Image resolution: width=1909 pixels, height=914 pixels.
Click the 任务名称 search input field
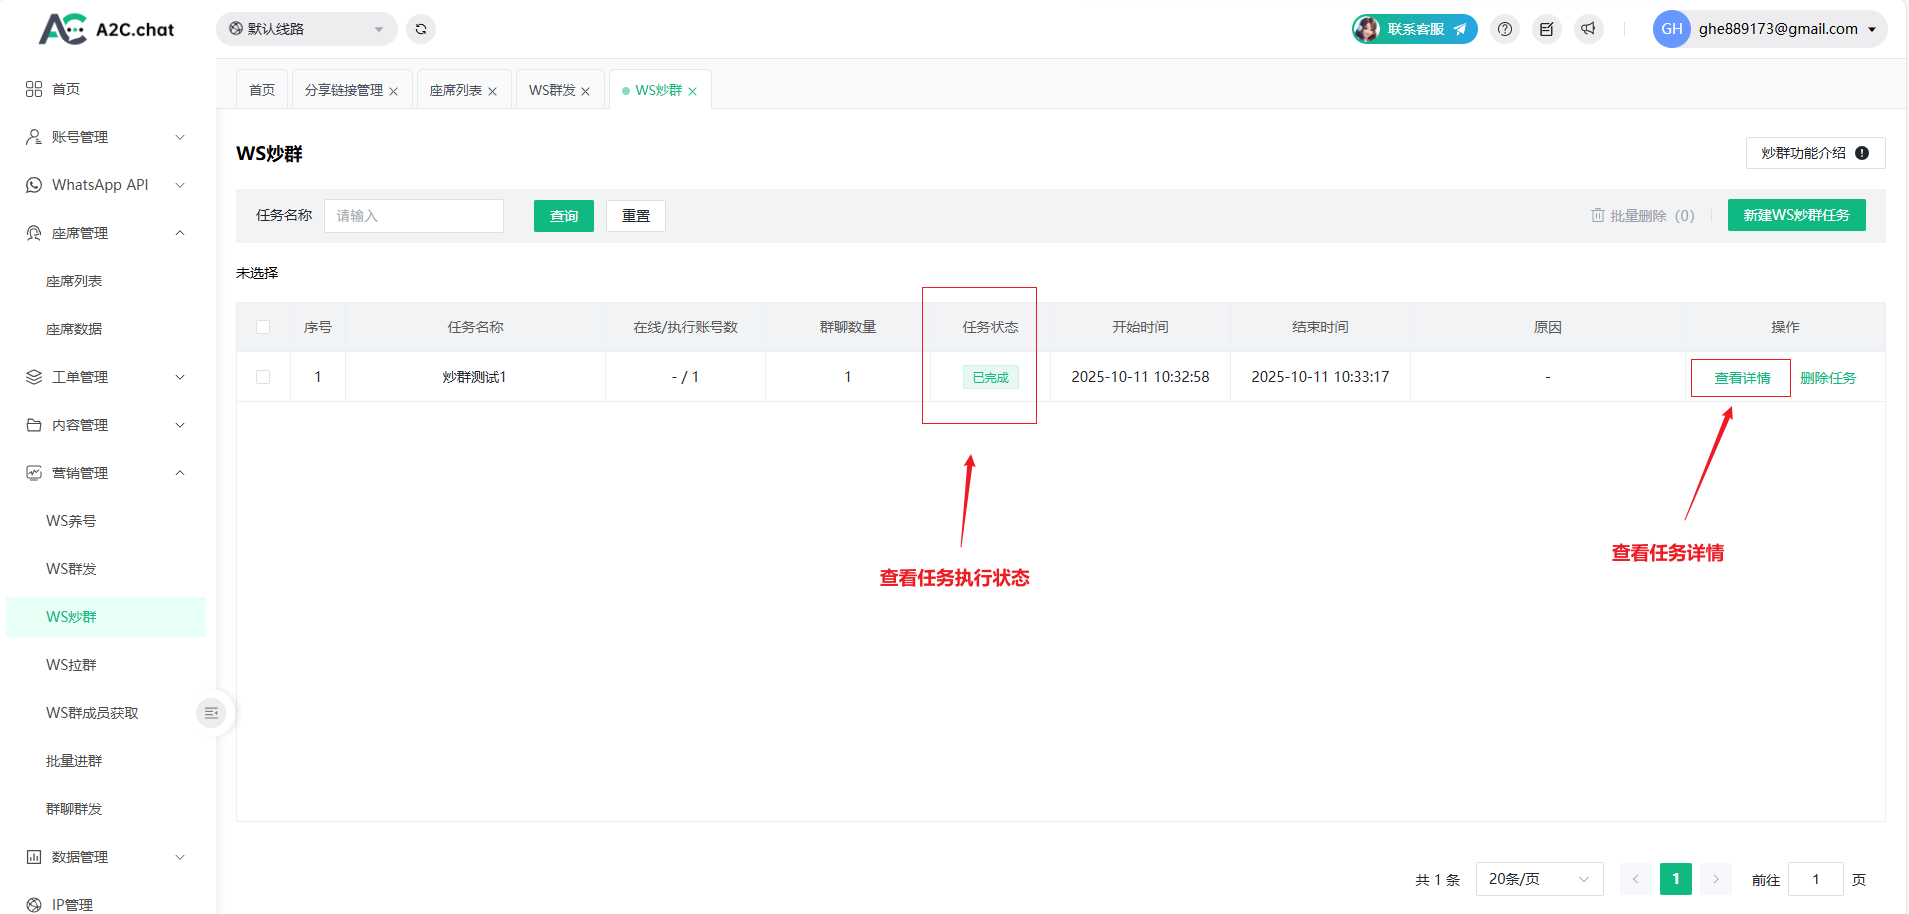413,216
